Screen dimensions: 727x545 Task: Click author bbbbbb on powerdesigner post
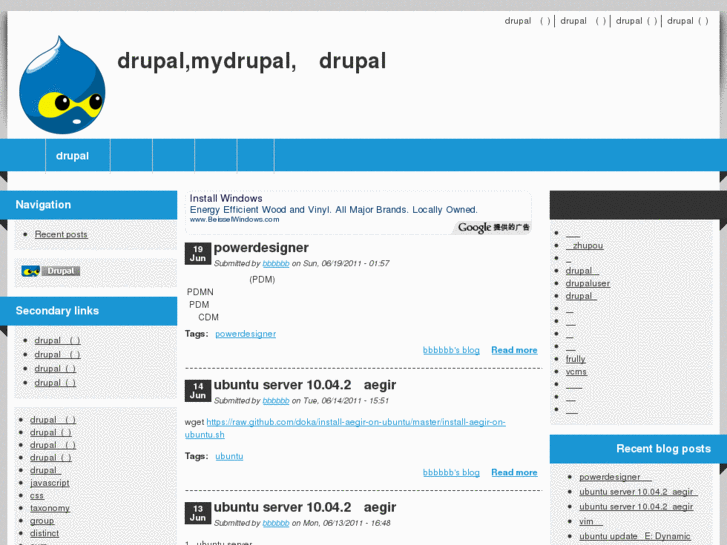[276, 263]
